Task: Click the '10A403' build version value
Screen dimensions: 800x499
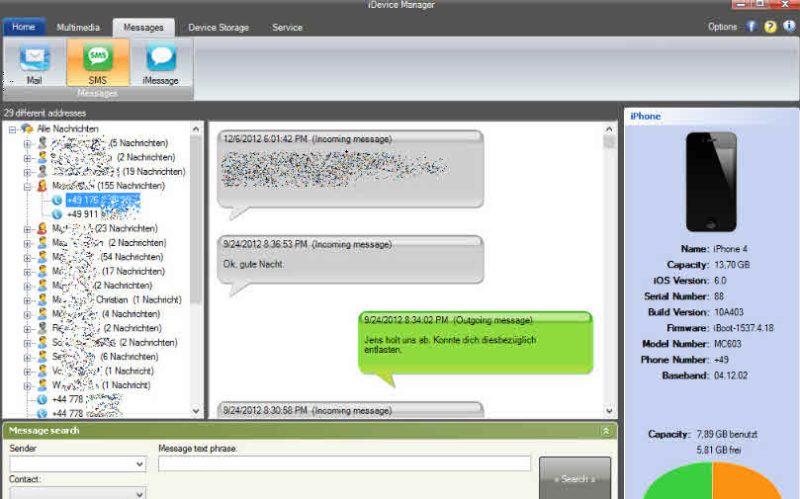Action: point(728,312)
